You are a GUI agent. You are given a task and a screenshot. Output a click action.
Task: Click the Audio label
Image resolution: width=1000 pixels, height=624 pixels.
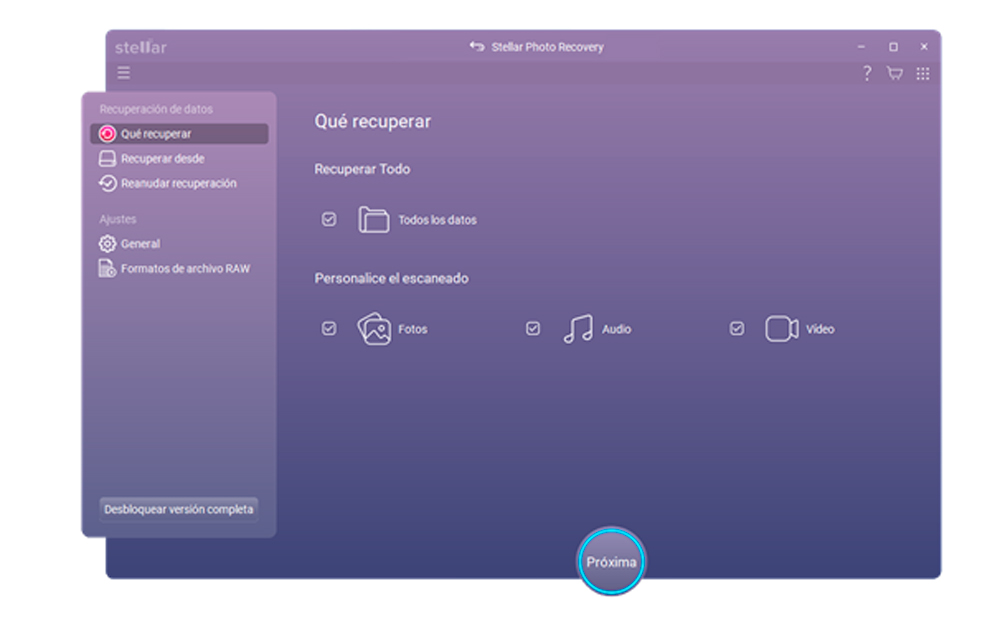tap(617, 329)
